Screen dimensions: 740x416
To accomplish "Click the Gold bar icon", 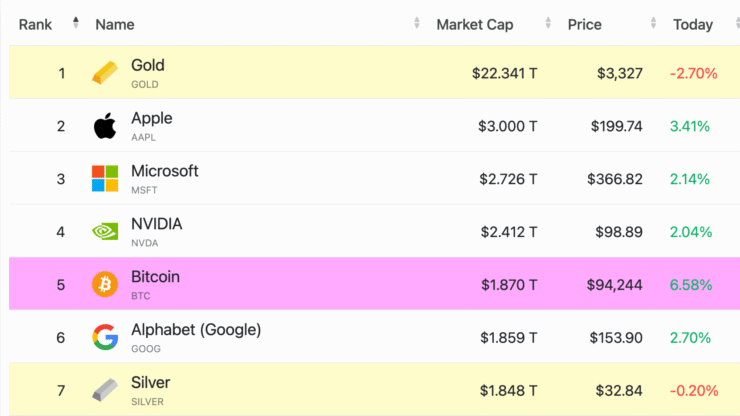I will 105,73.
